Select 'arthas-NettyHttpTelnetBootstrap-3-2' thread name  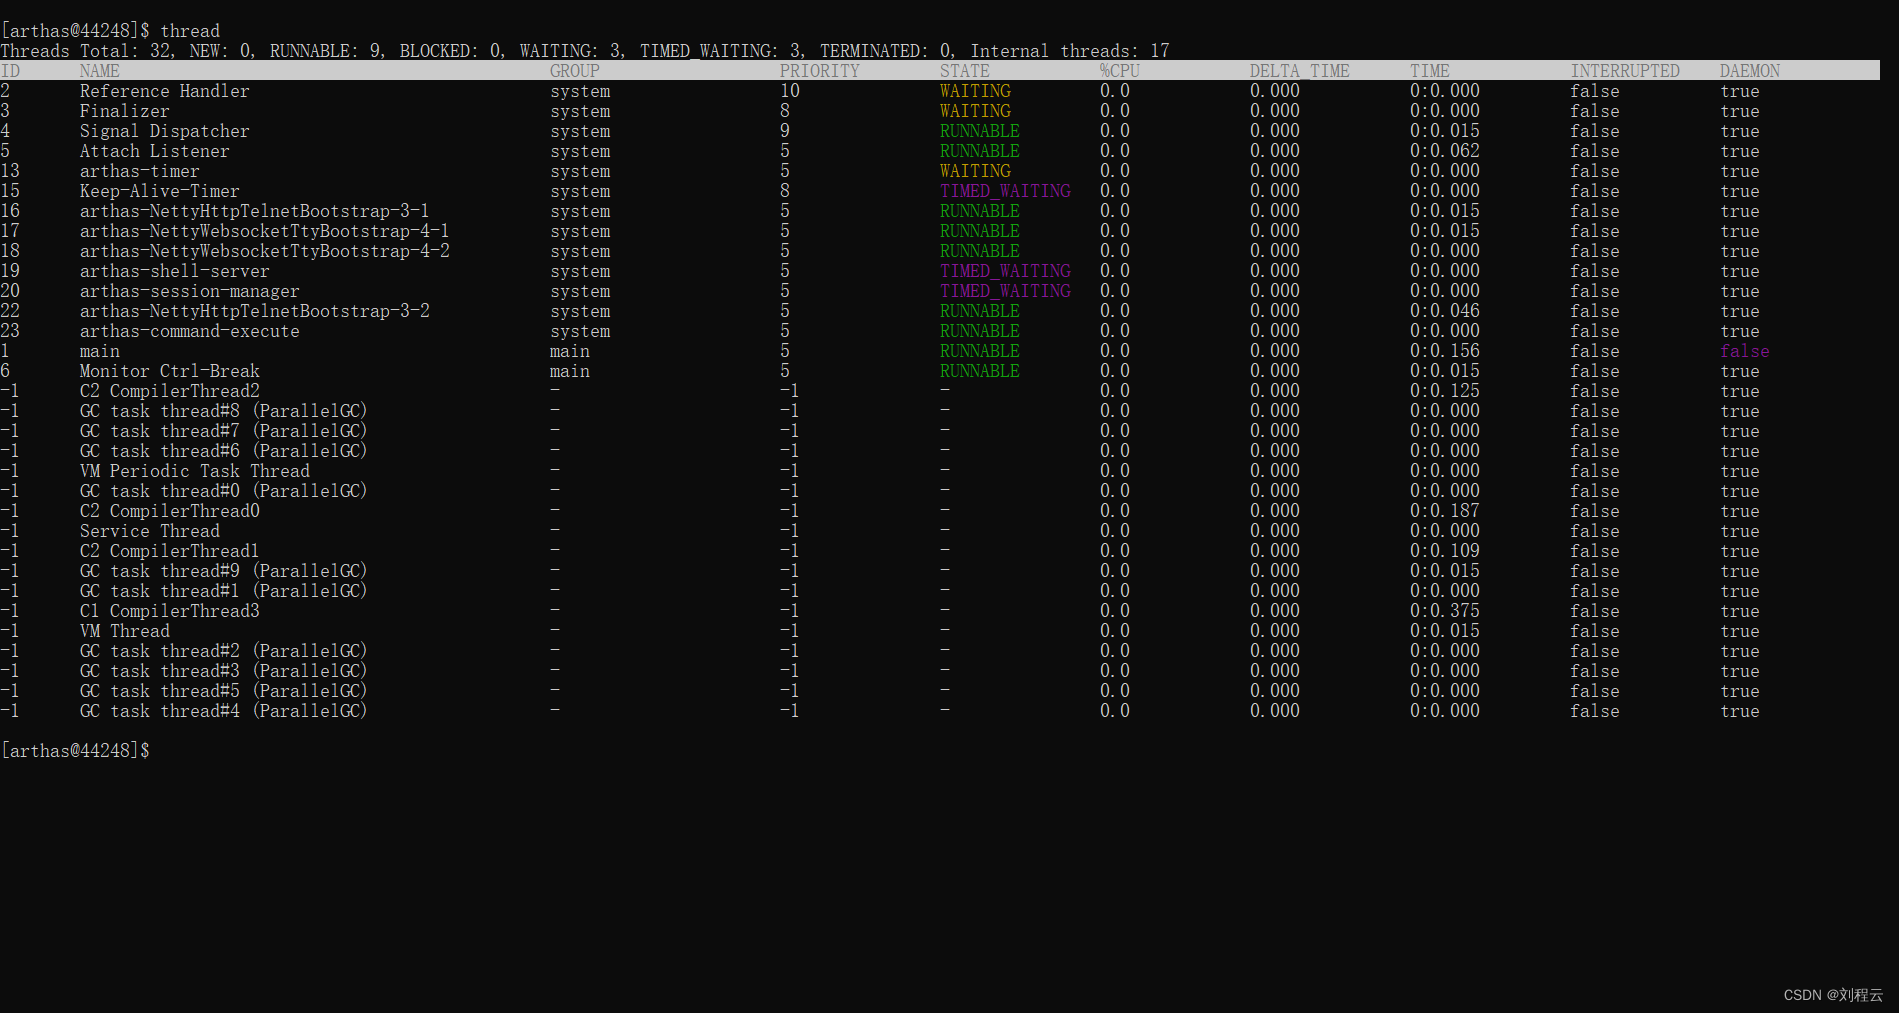[255, 311]
